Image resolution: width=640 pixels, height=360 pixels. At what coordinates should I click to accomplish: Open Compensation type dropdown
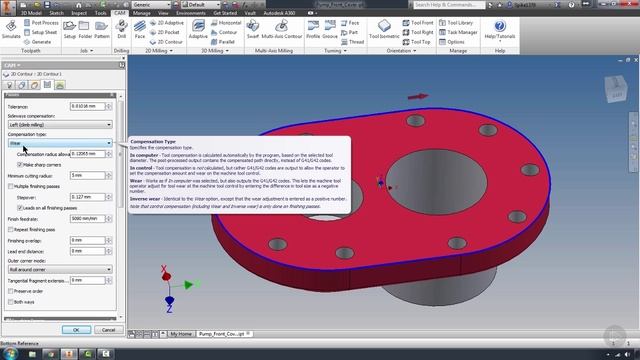coord(60,143)
